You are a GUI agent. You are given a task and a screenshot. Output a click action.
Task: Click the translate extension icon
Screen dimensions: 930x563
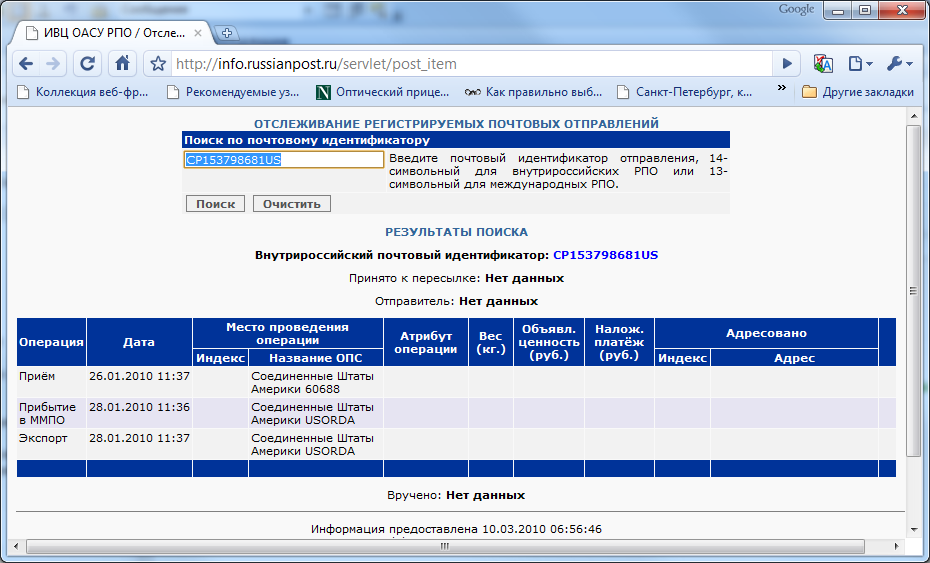[x=823, y=63]
